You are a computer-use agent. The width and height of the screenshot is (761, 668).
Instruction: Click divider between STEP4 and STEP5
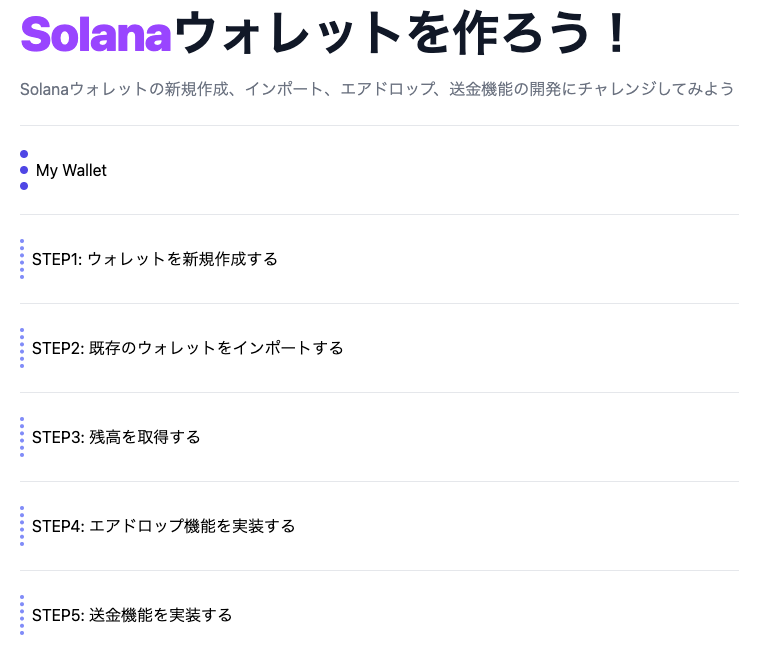click(380, 570)
